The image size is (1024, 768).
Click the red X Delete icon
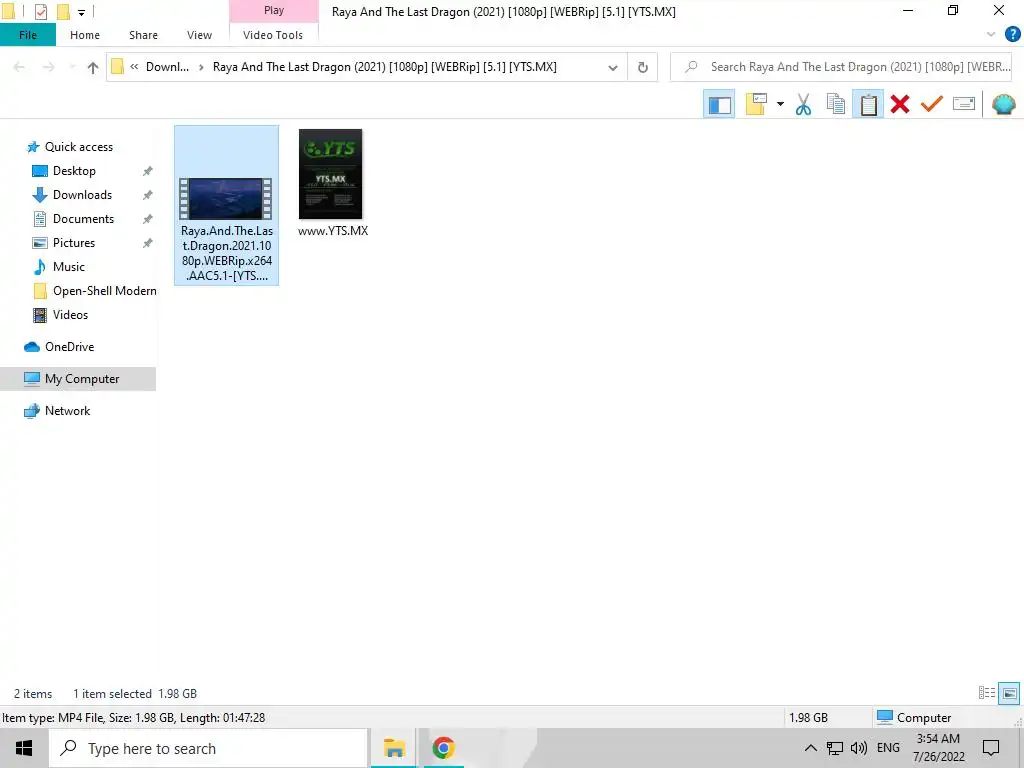coord(899,104)
